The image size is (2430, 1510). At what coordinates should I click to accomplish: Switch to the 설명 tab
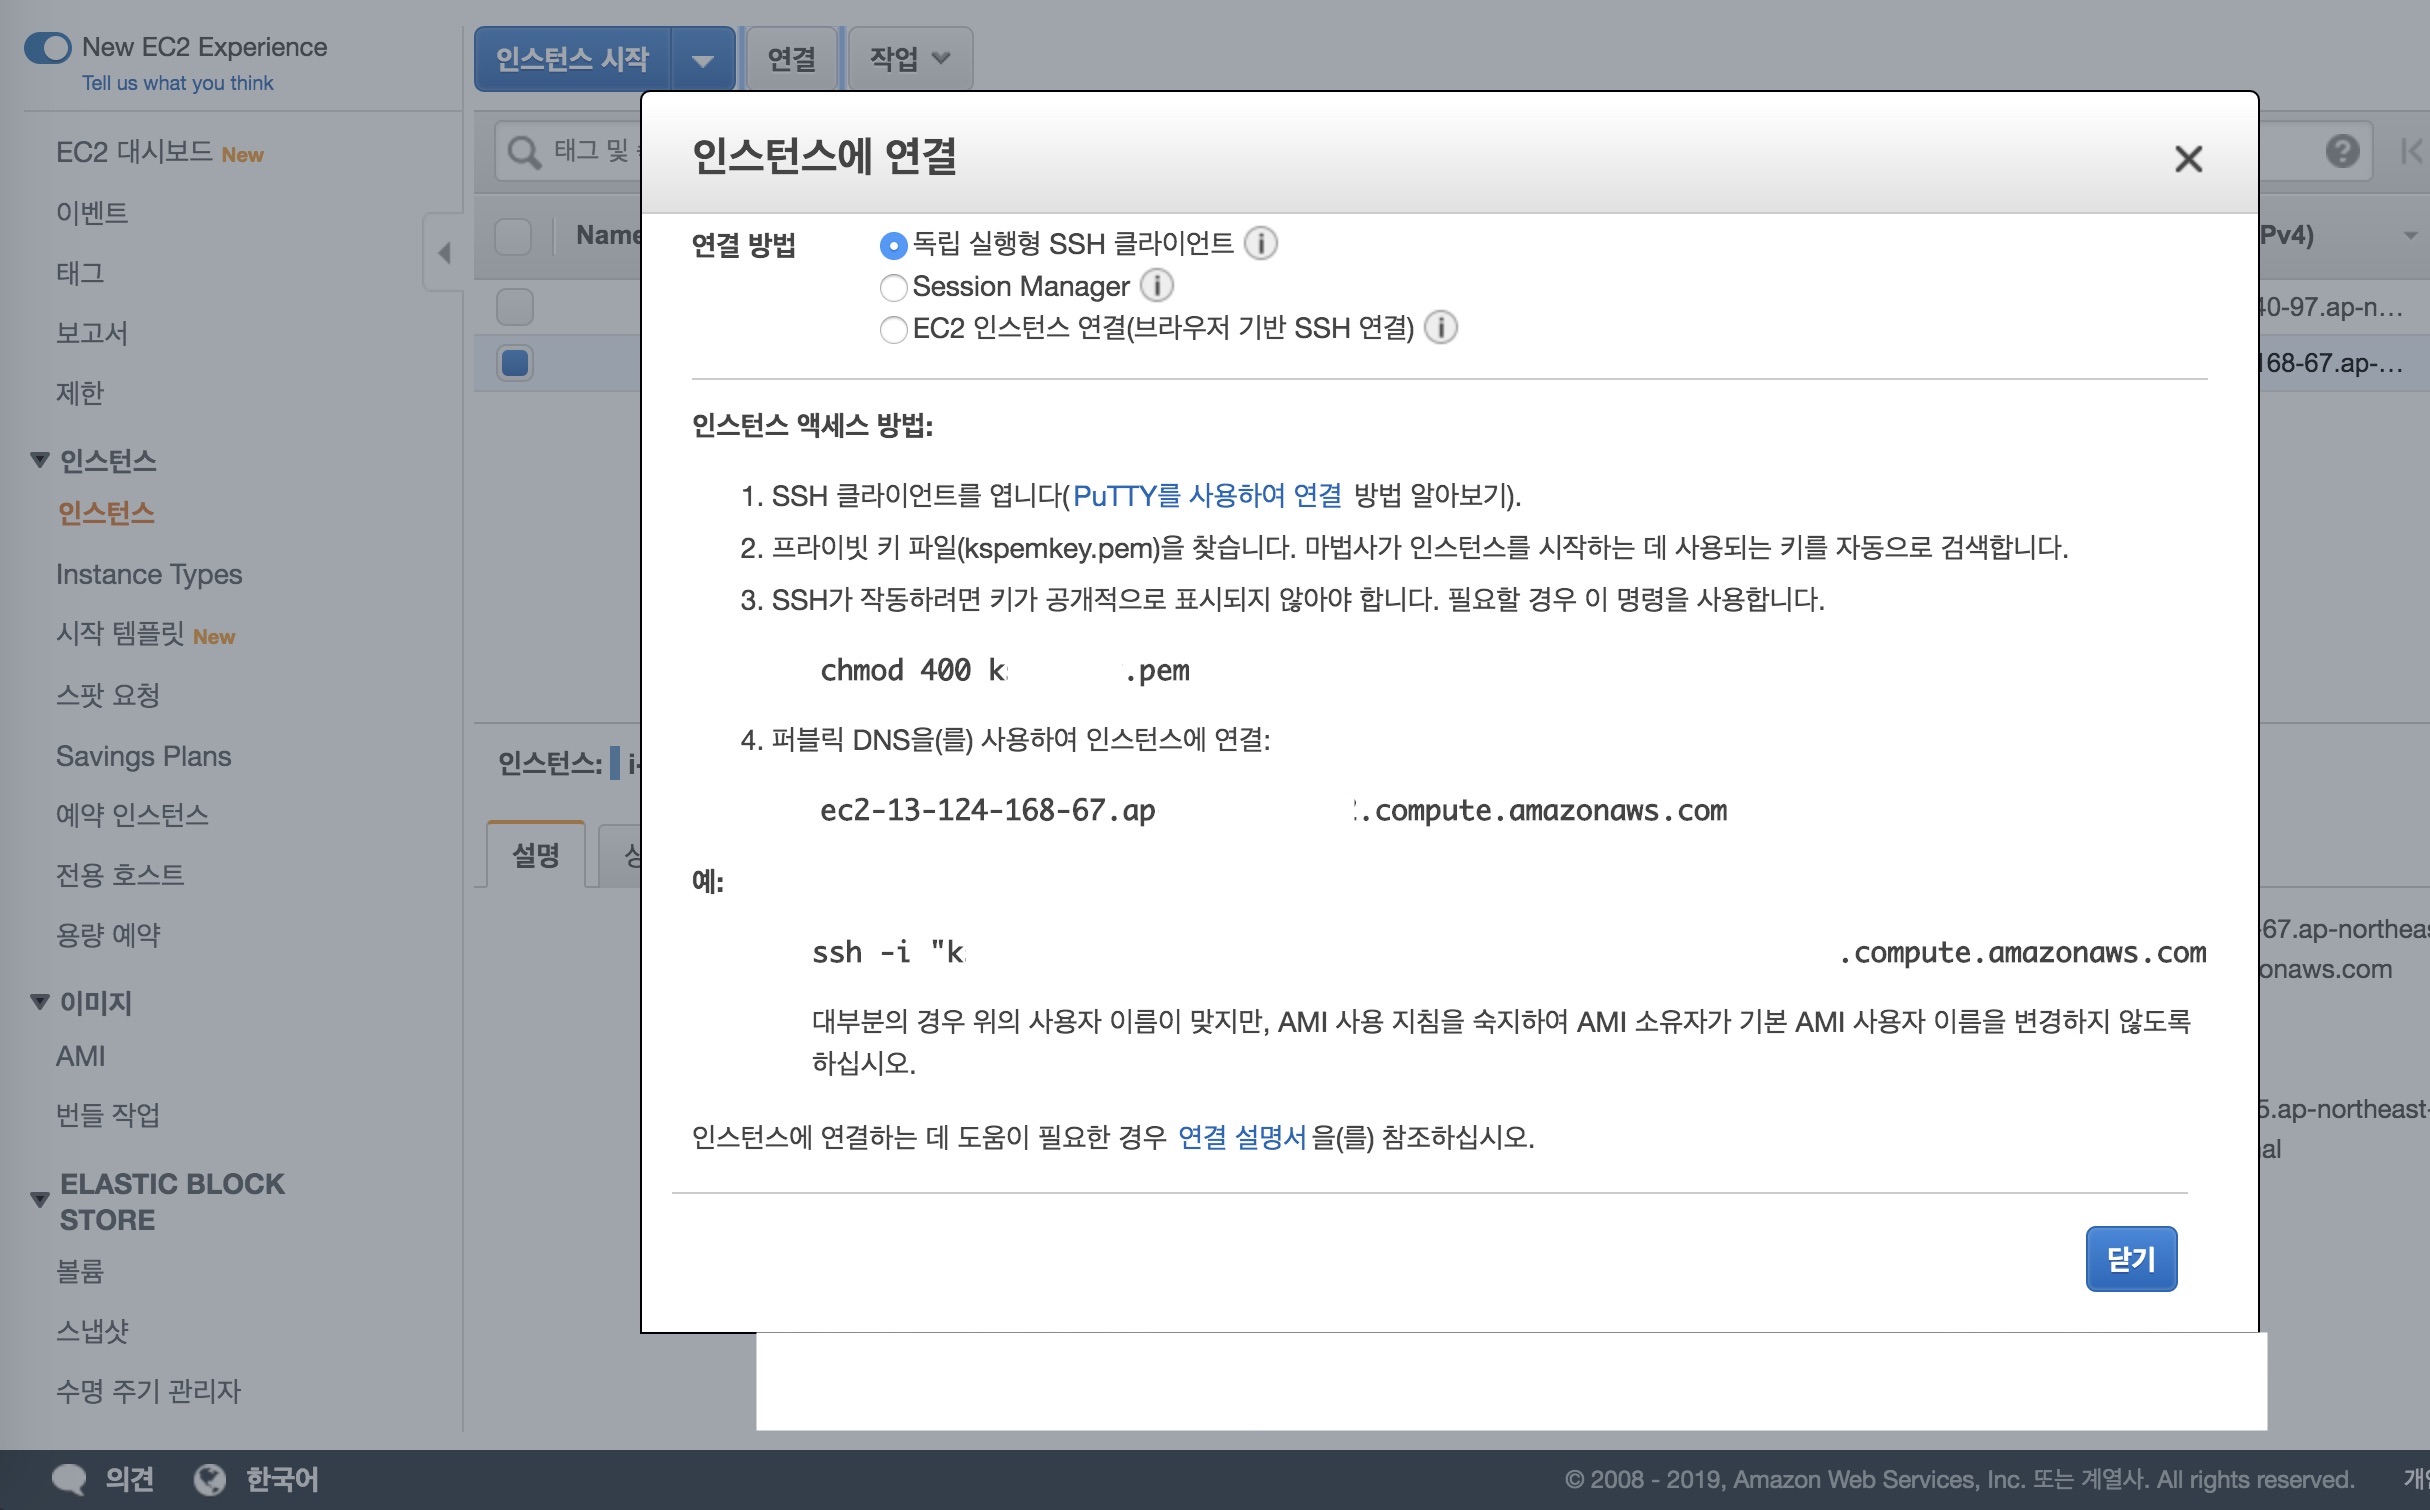click(x=536, y=855)
